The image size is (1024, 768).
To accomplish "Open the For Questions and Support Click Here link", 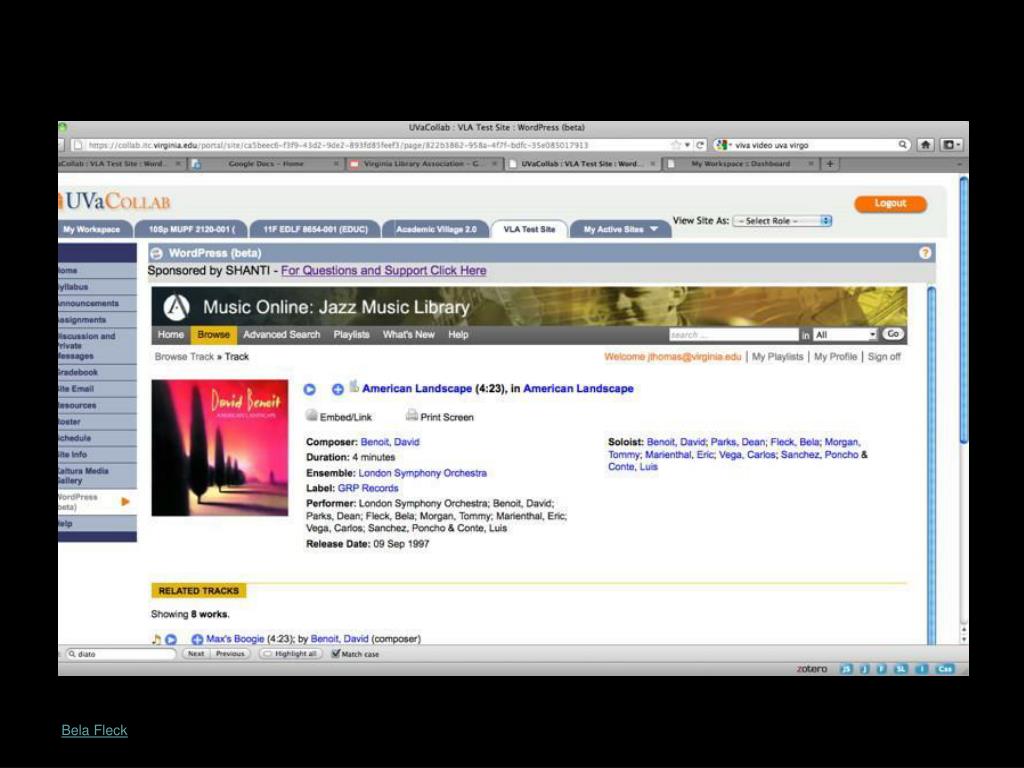I will click(x=383, y=270).
